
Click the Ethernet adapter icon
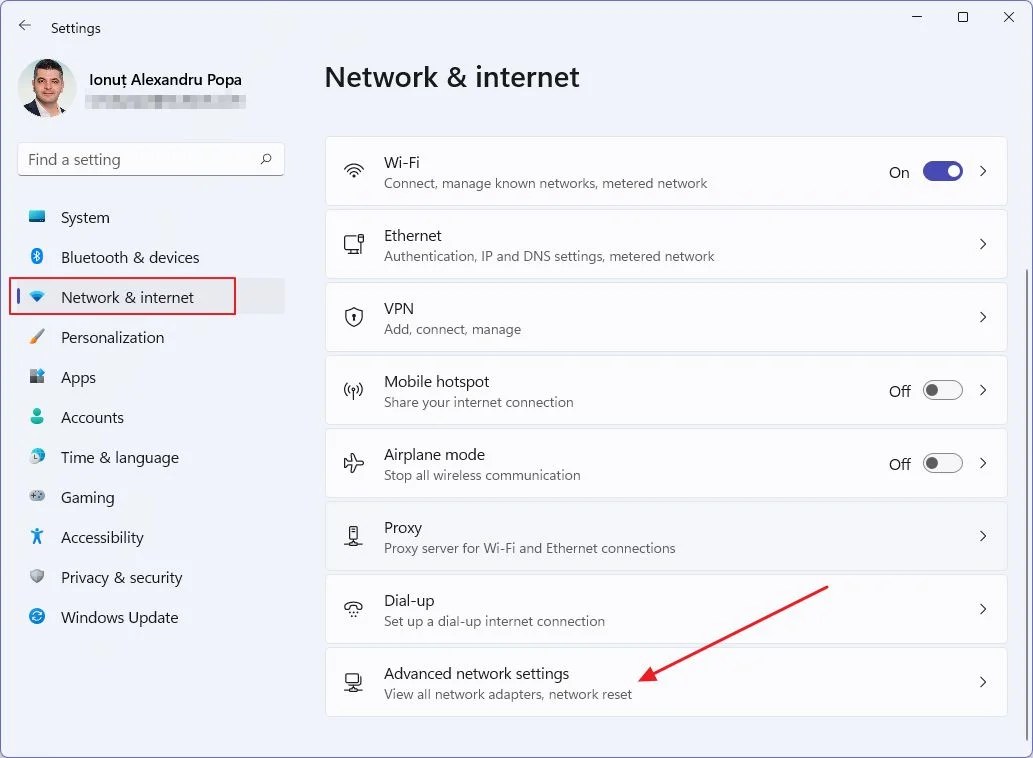[354, 244]
